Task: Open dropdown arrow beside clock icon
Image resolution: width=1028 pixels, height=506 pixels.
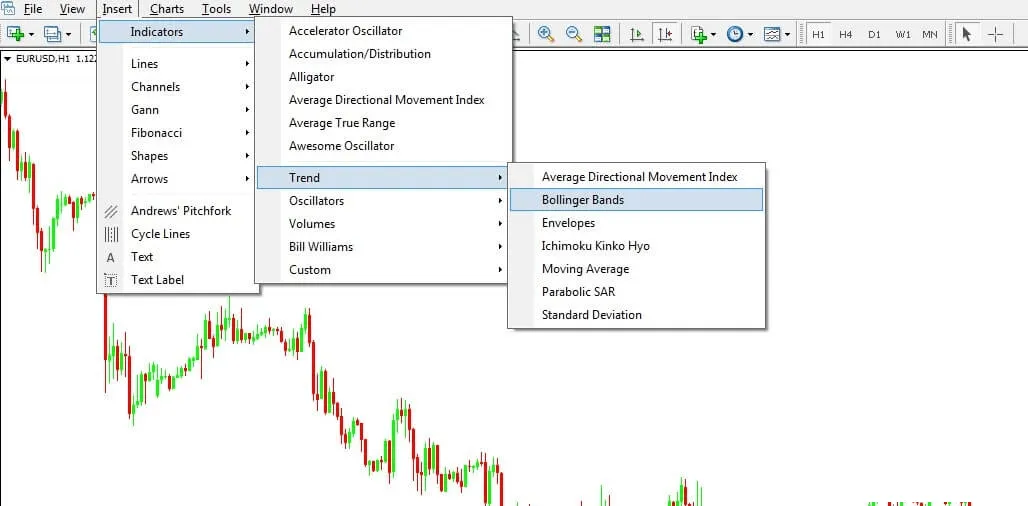Action: click(750, 34)
